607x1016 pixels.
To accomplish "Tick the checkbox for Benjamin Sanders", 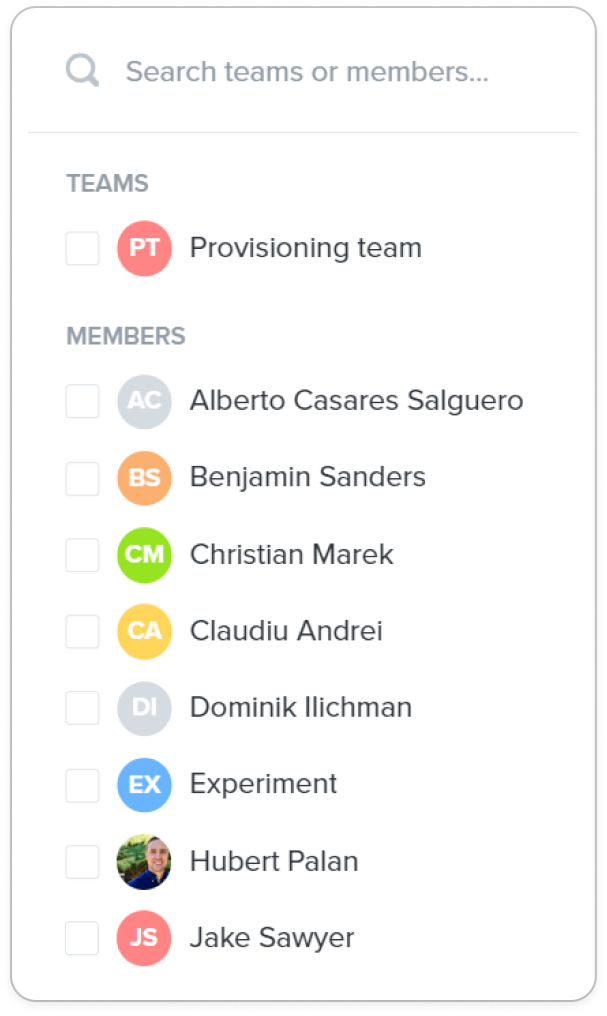I will click(x=82, y=478).
